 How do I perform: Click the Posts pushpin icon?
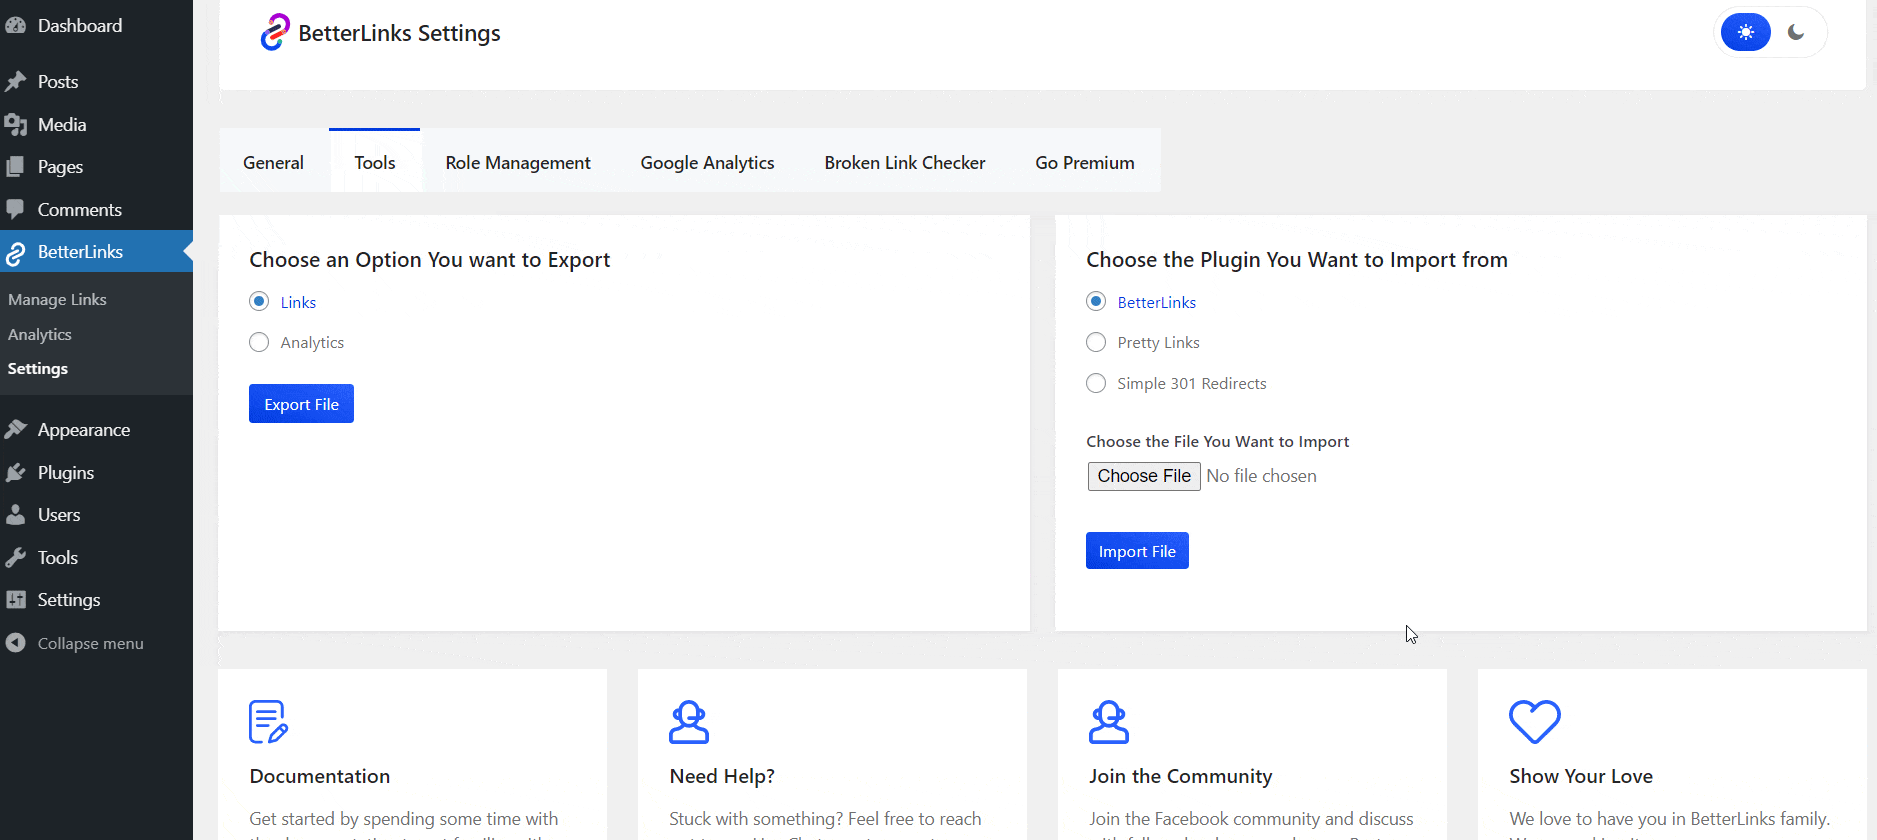(15, 82)
